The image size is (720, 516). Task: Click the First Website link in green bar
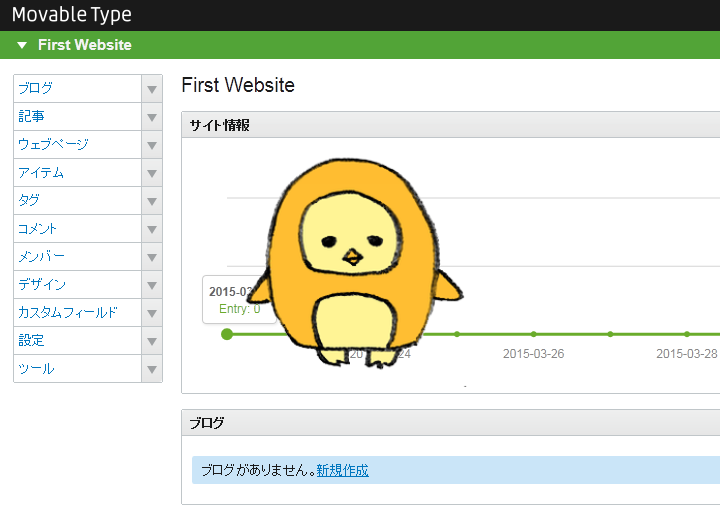click(x=84, y=45)
